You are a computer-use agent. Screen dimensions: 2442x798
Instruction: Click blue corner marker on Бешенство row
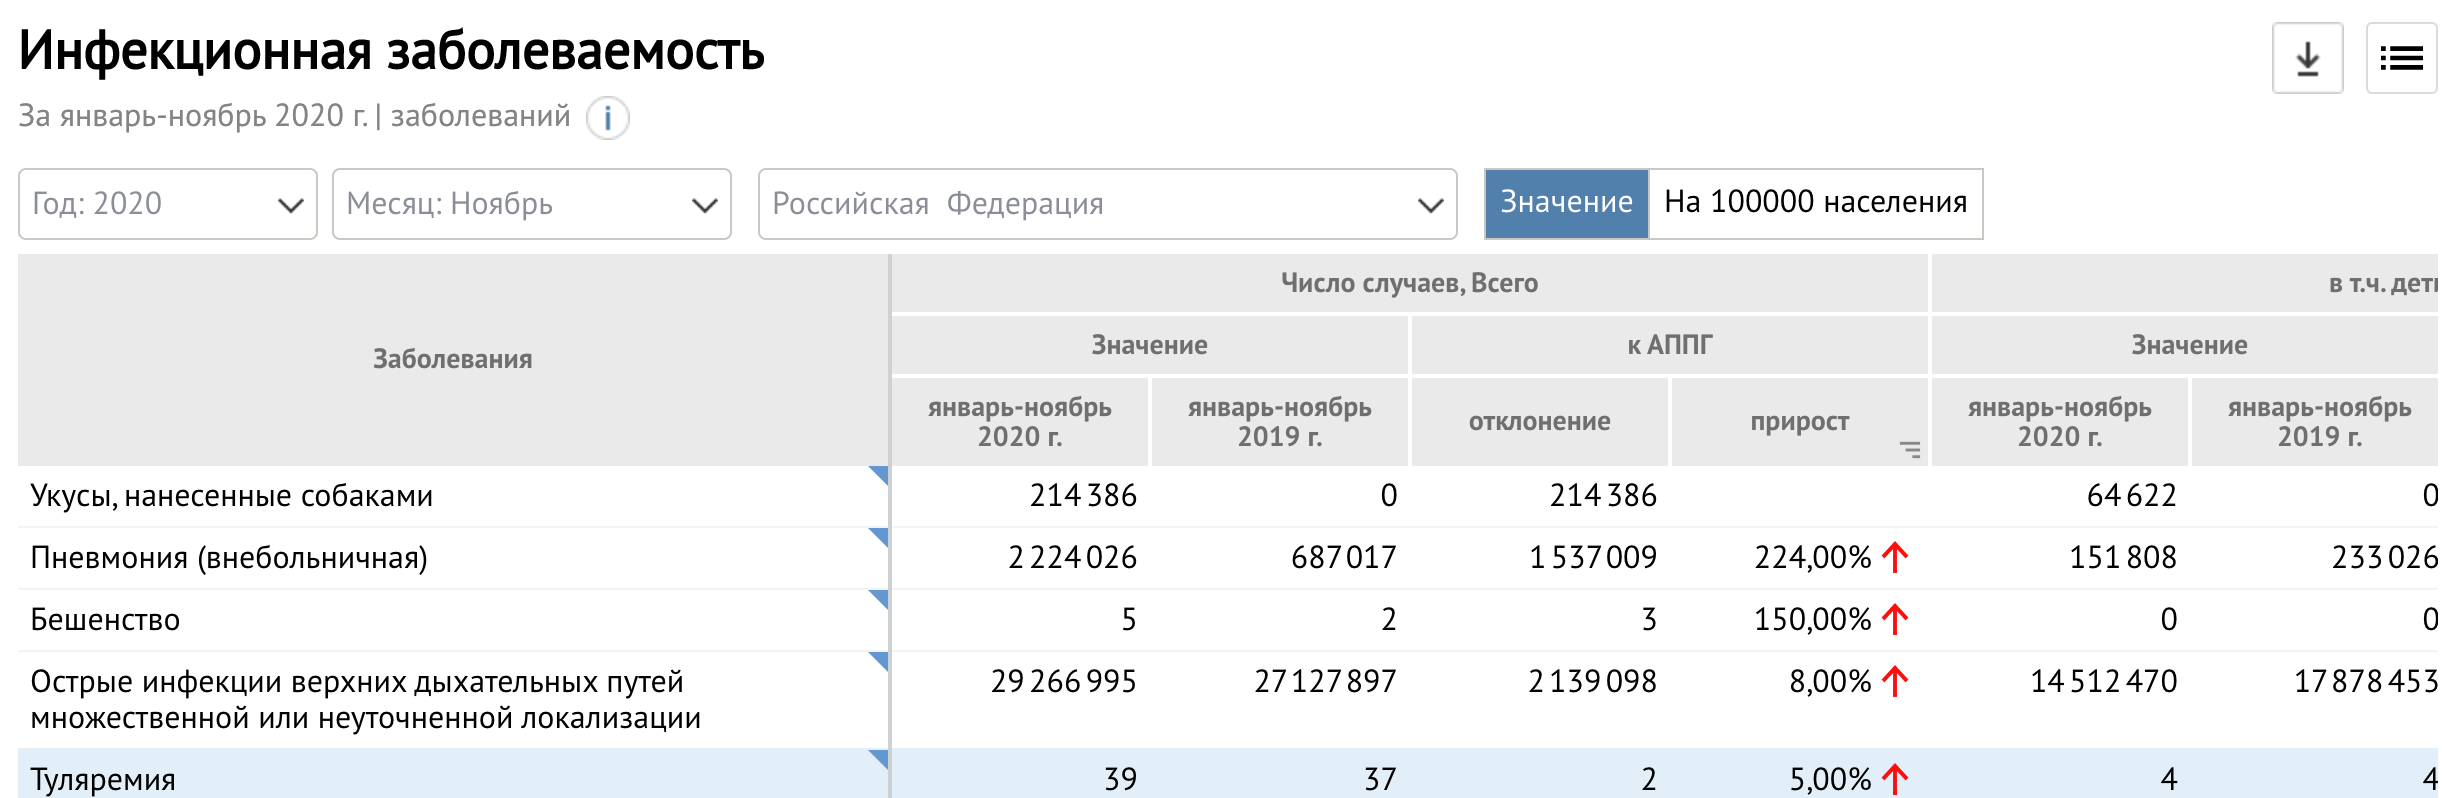(880, 598)
